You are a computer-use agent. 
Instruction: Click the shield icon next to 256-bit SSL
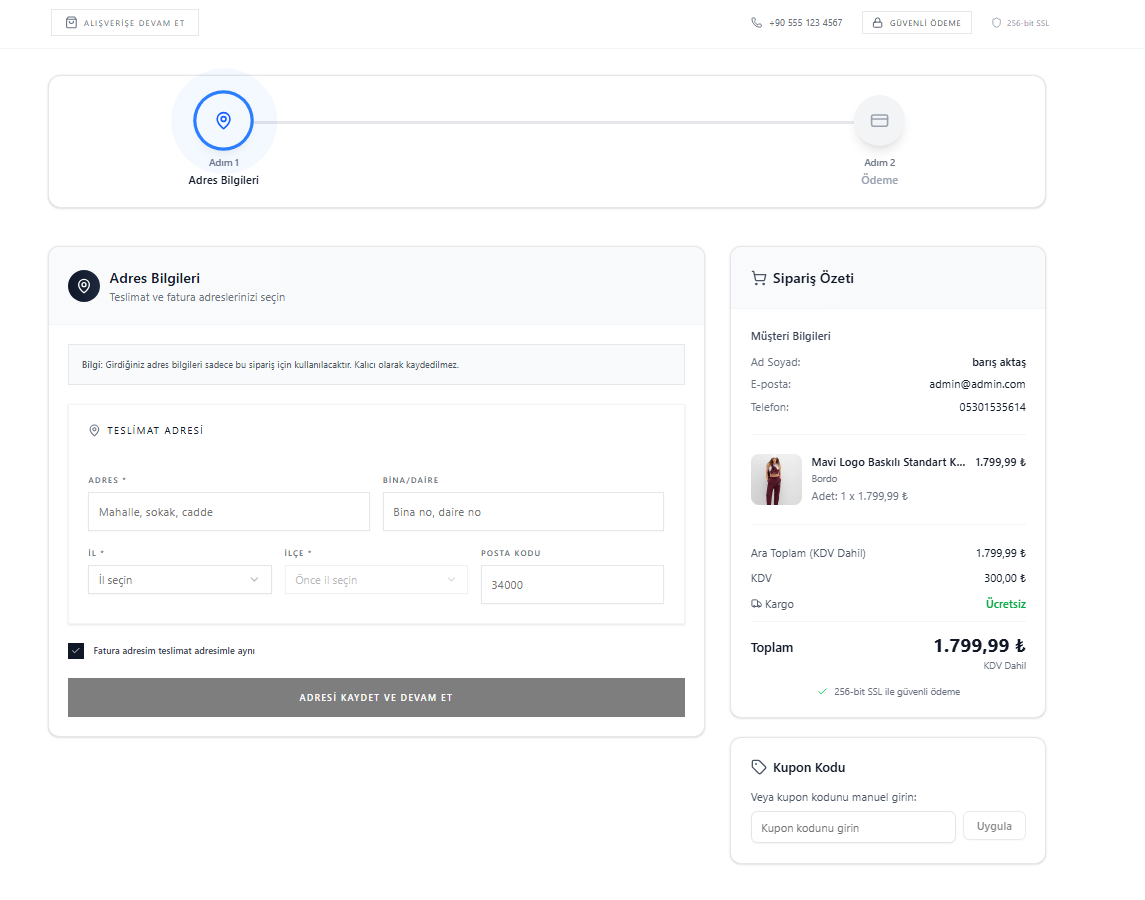coord(996,22)
